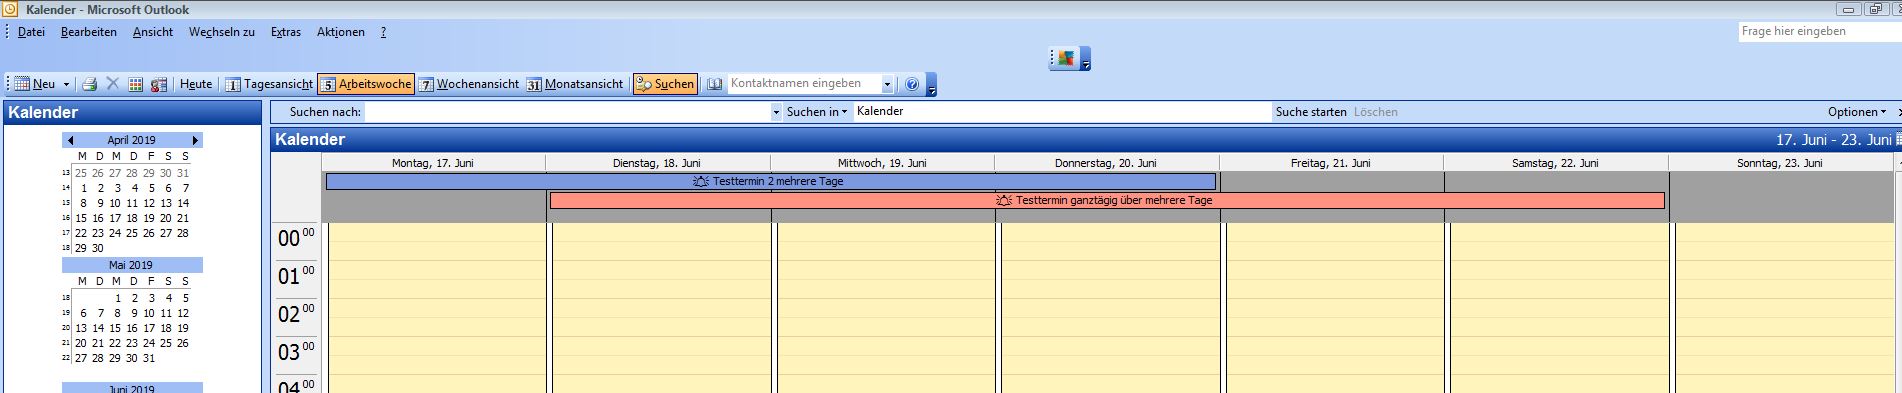Viewport: 1902px width, 393px height.
Task: Select the red Testtermin ganztägig appointment
Action: 1107,201
